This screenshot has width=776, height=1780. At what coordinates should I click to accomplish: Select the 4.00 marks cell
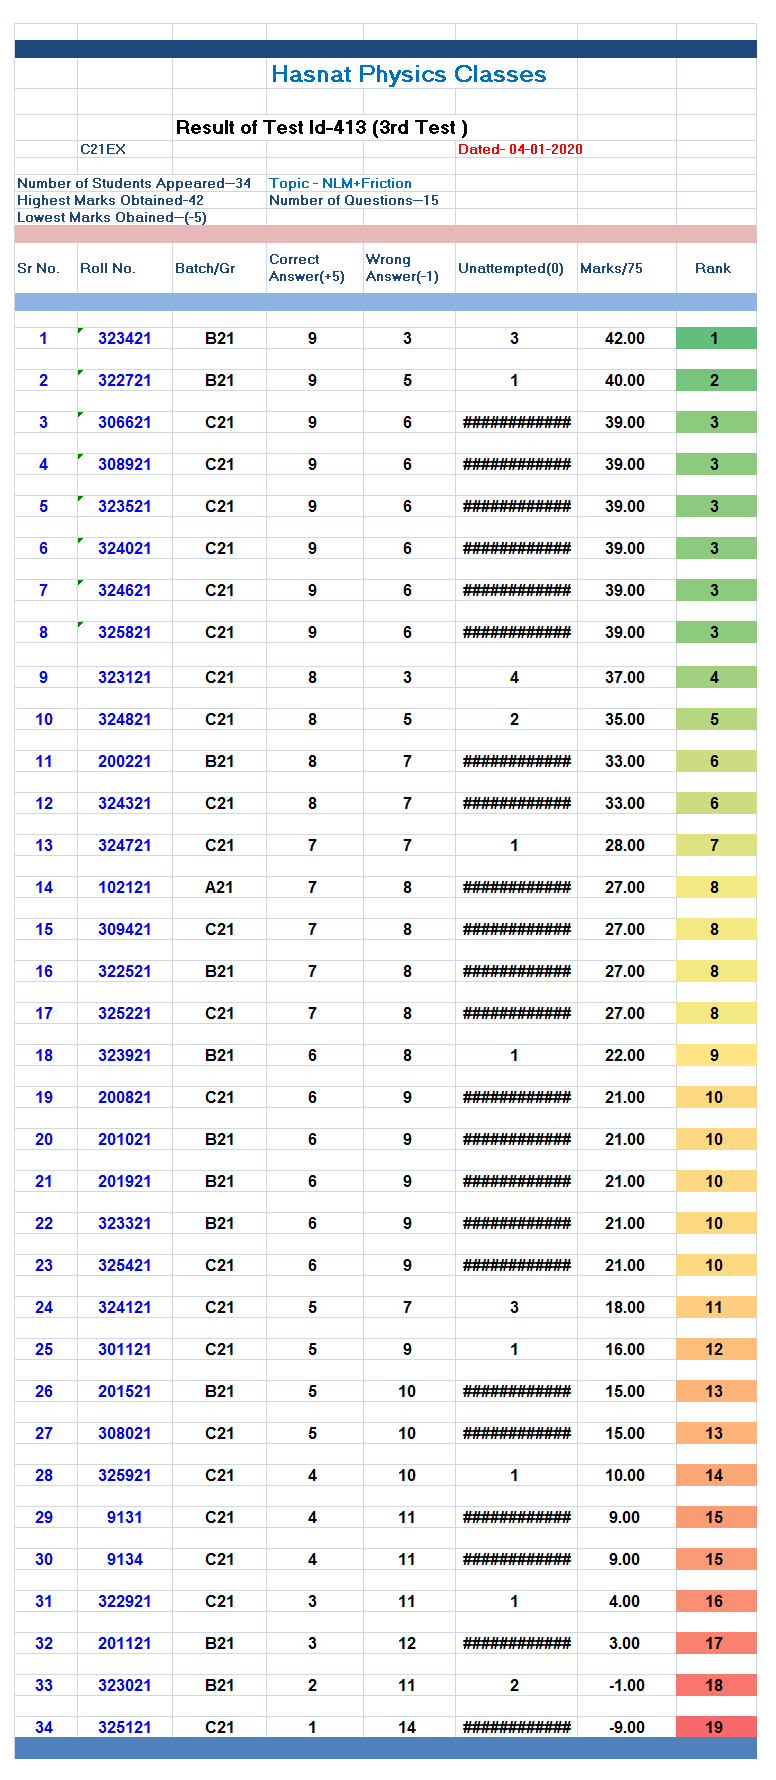pos(625,1601)
